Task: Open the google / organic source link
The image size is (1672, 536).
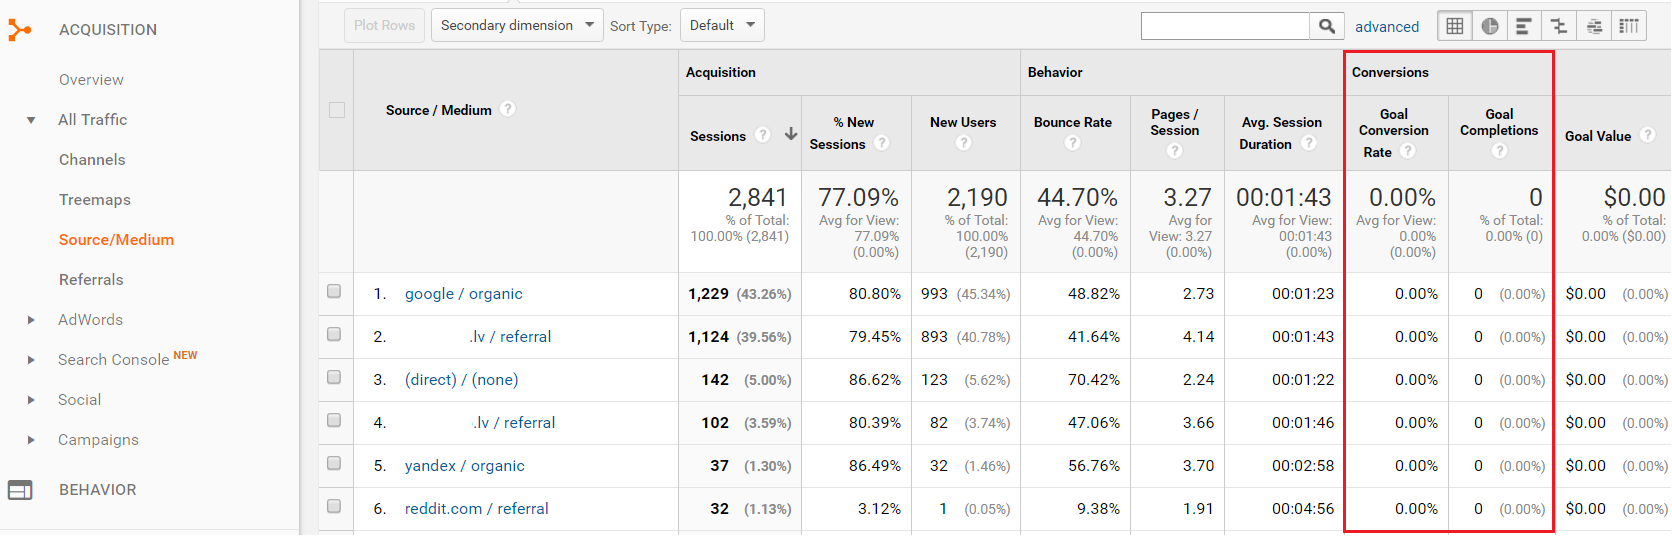Action: [x=464, y=294]
